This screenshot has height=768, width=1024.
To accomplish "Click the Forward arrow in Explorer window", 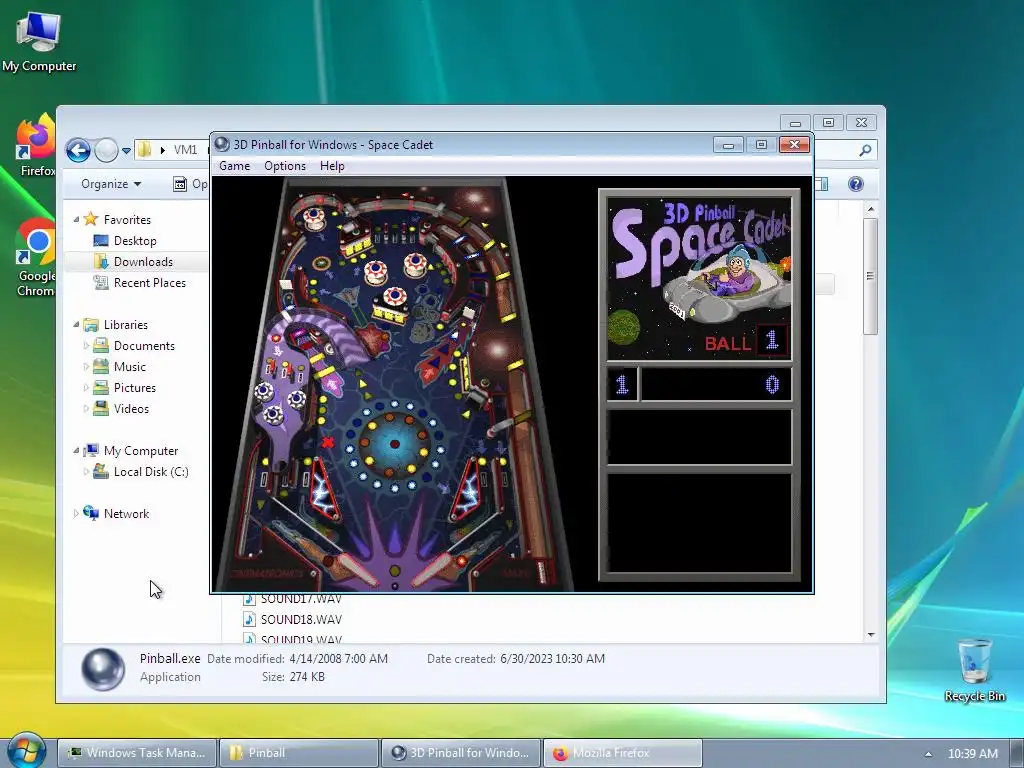I will pyautogui.click(x=106, y=150).
